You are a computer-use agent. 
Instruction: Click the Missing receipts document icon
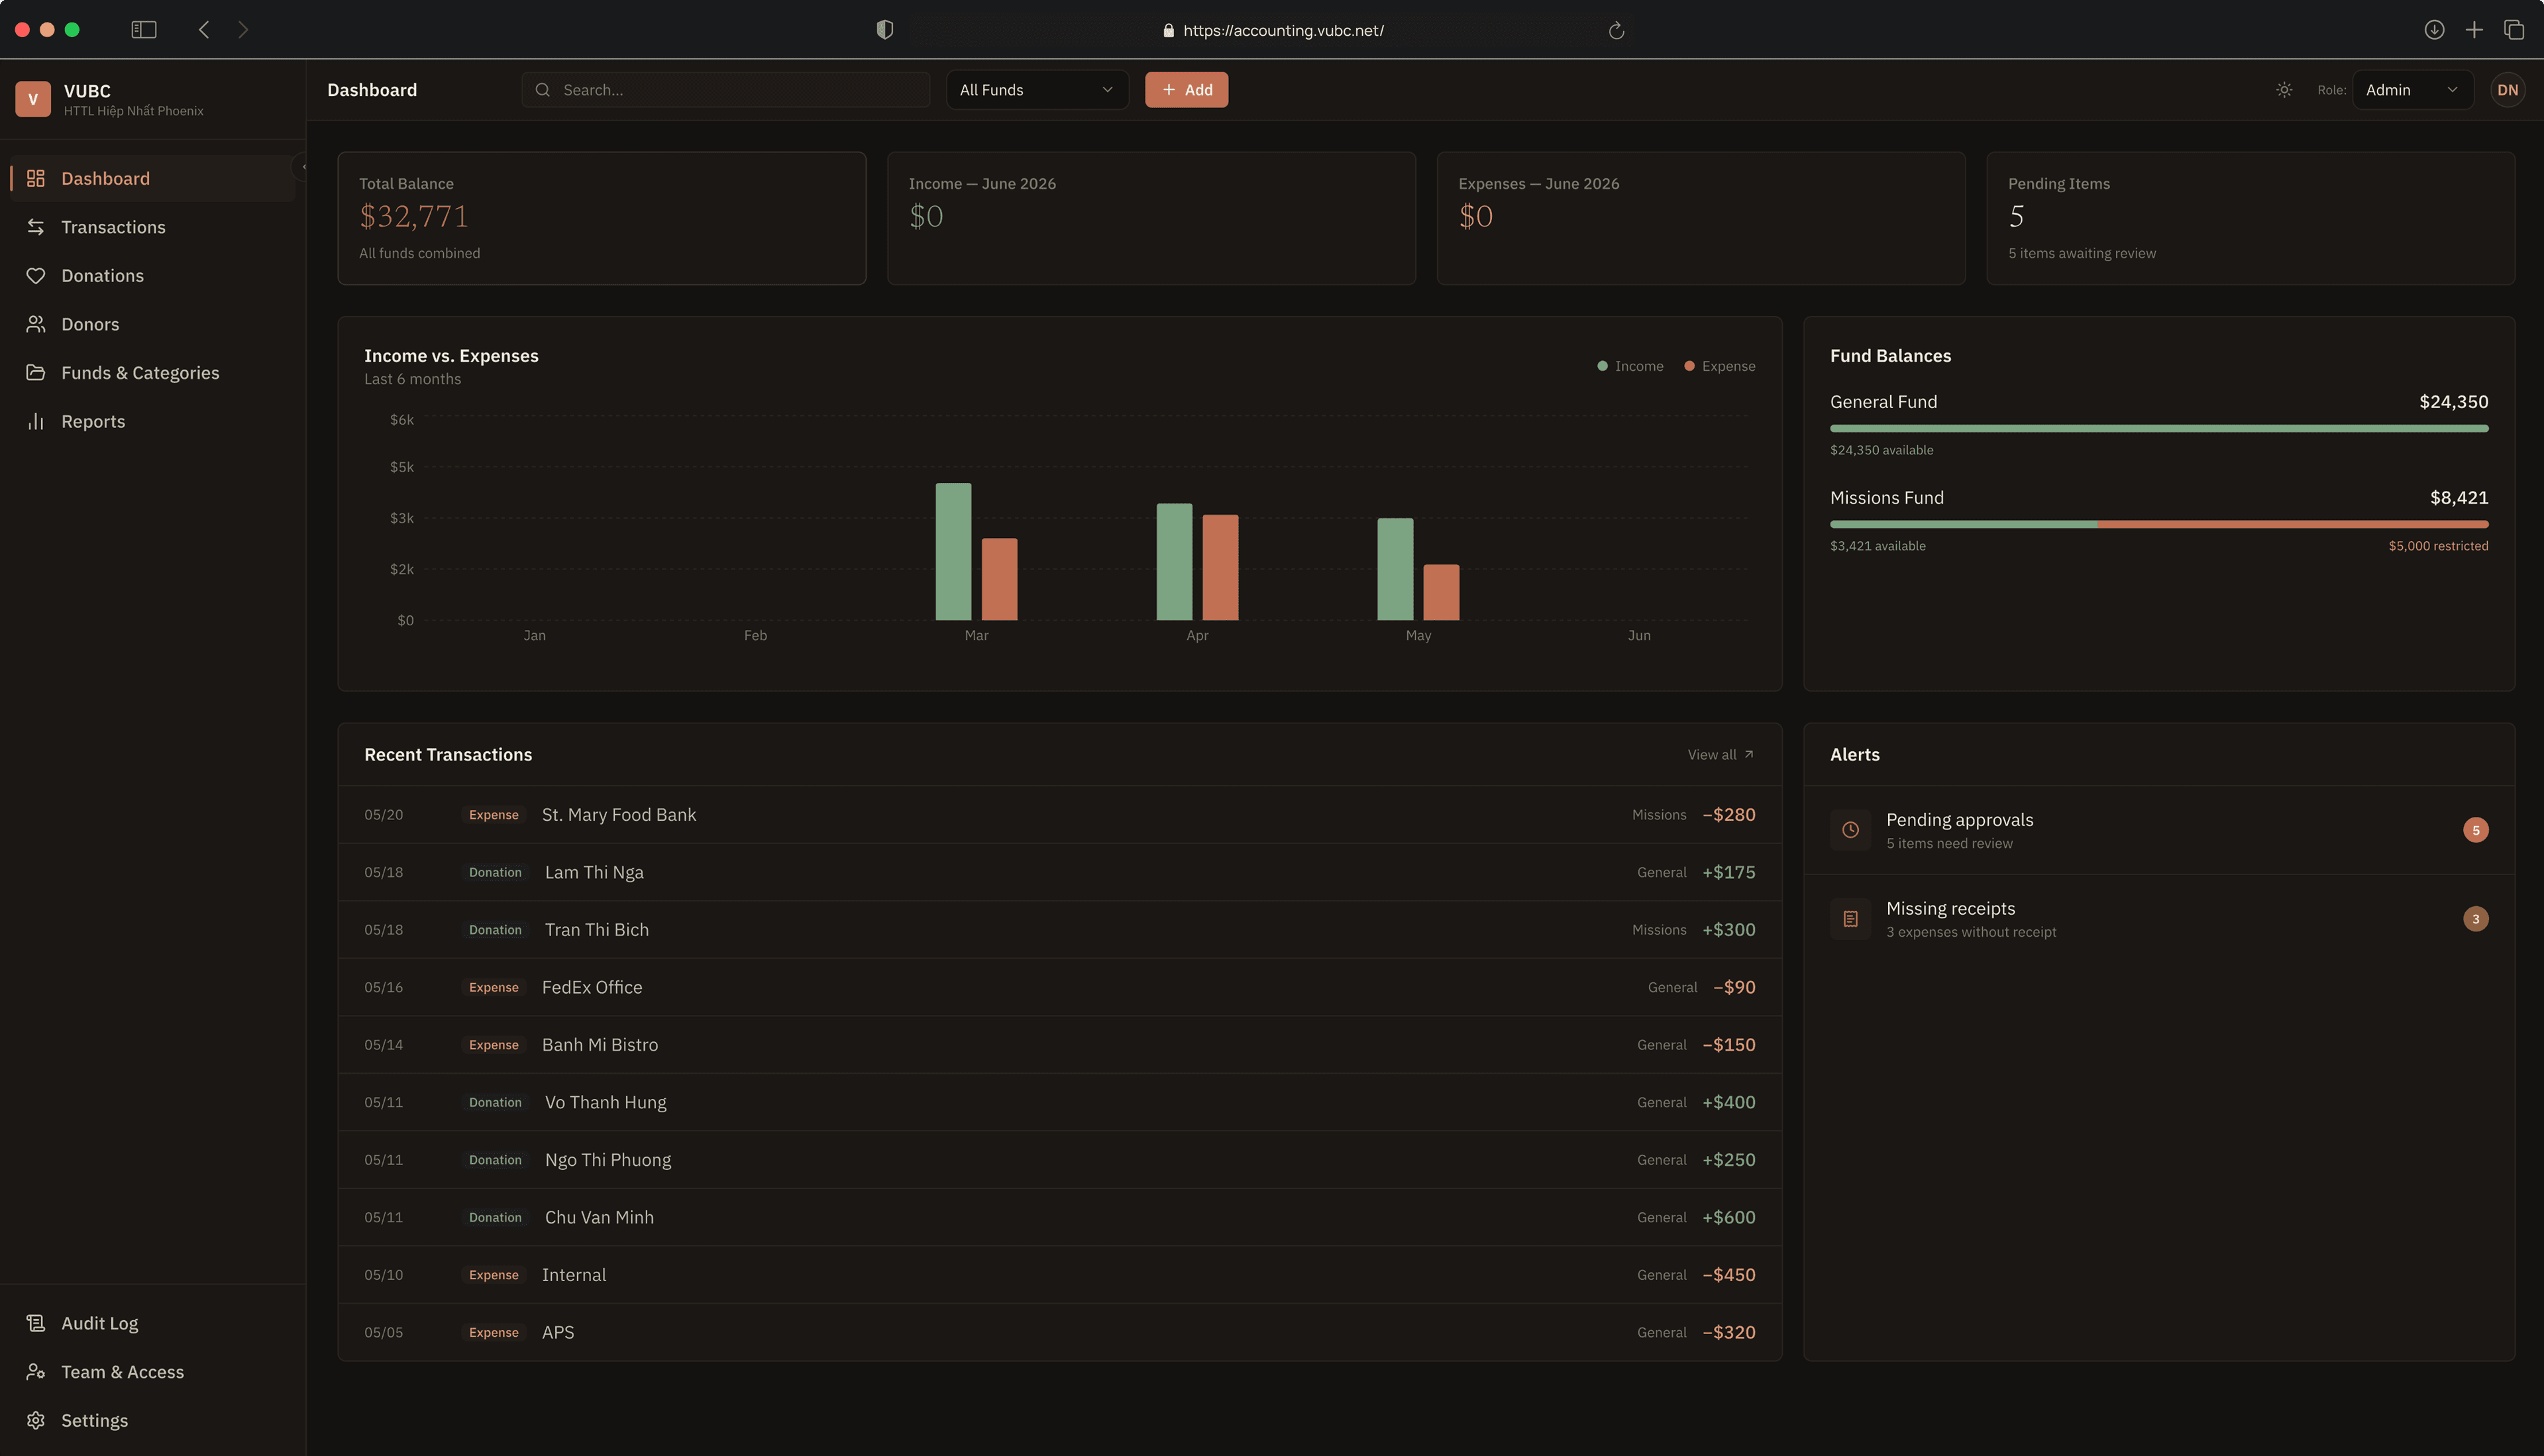click(x=1850, y=919)
